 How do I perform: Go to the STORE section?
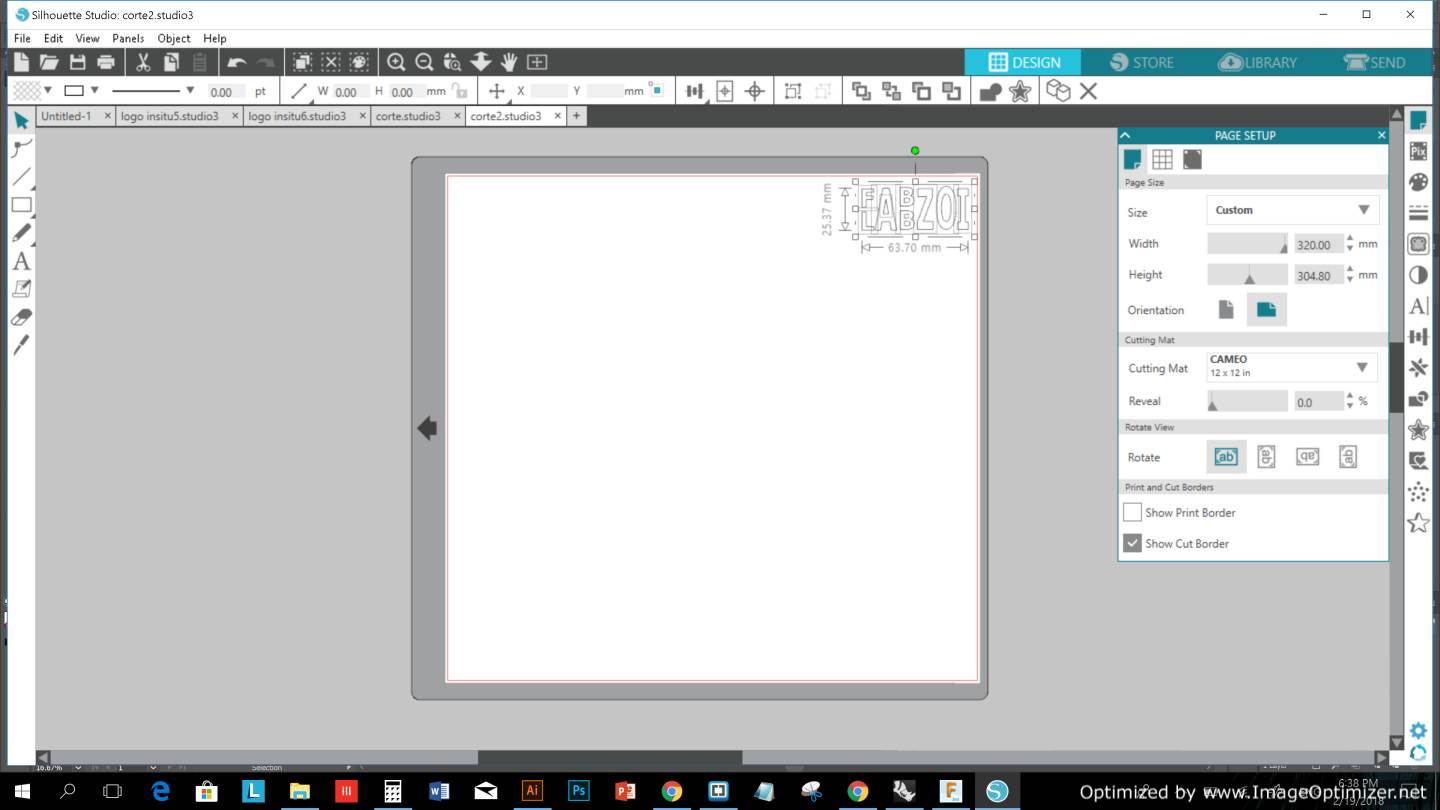pos(1140,62)
